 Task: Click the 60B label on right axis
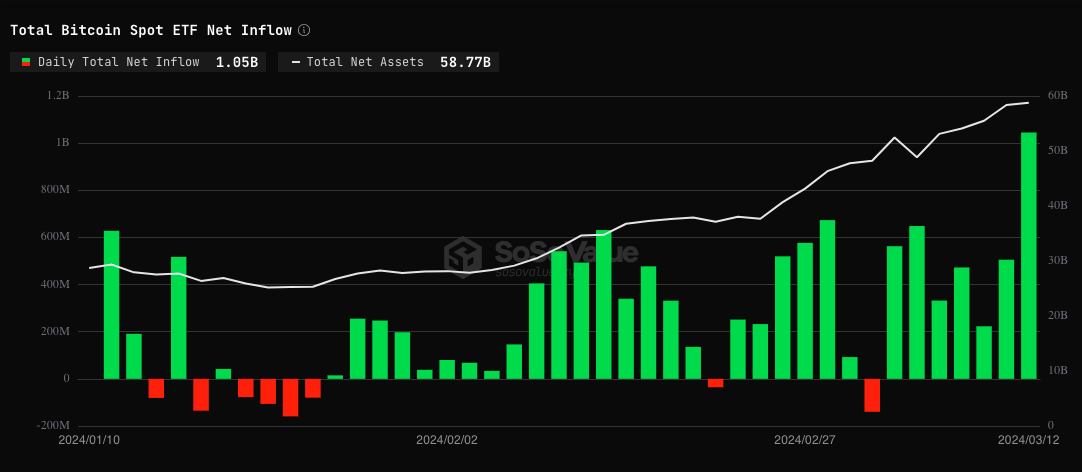click(1057, 96)
